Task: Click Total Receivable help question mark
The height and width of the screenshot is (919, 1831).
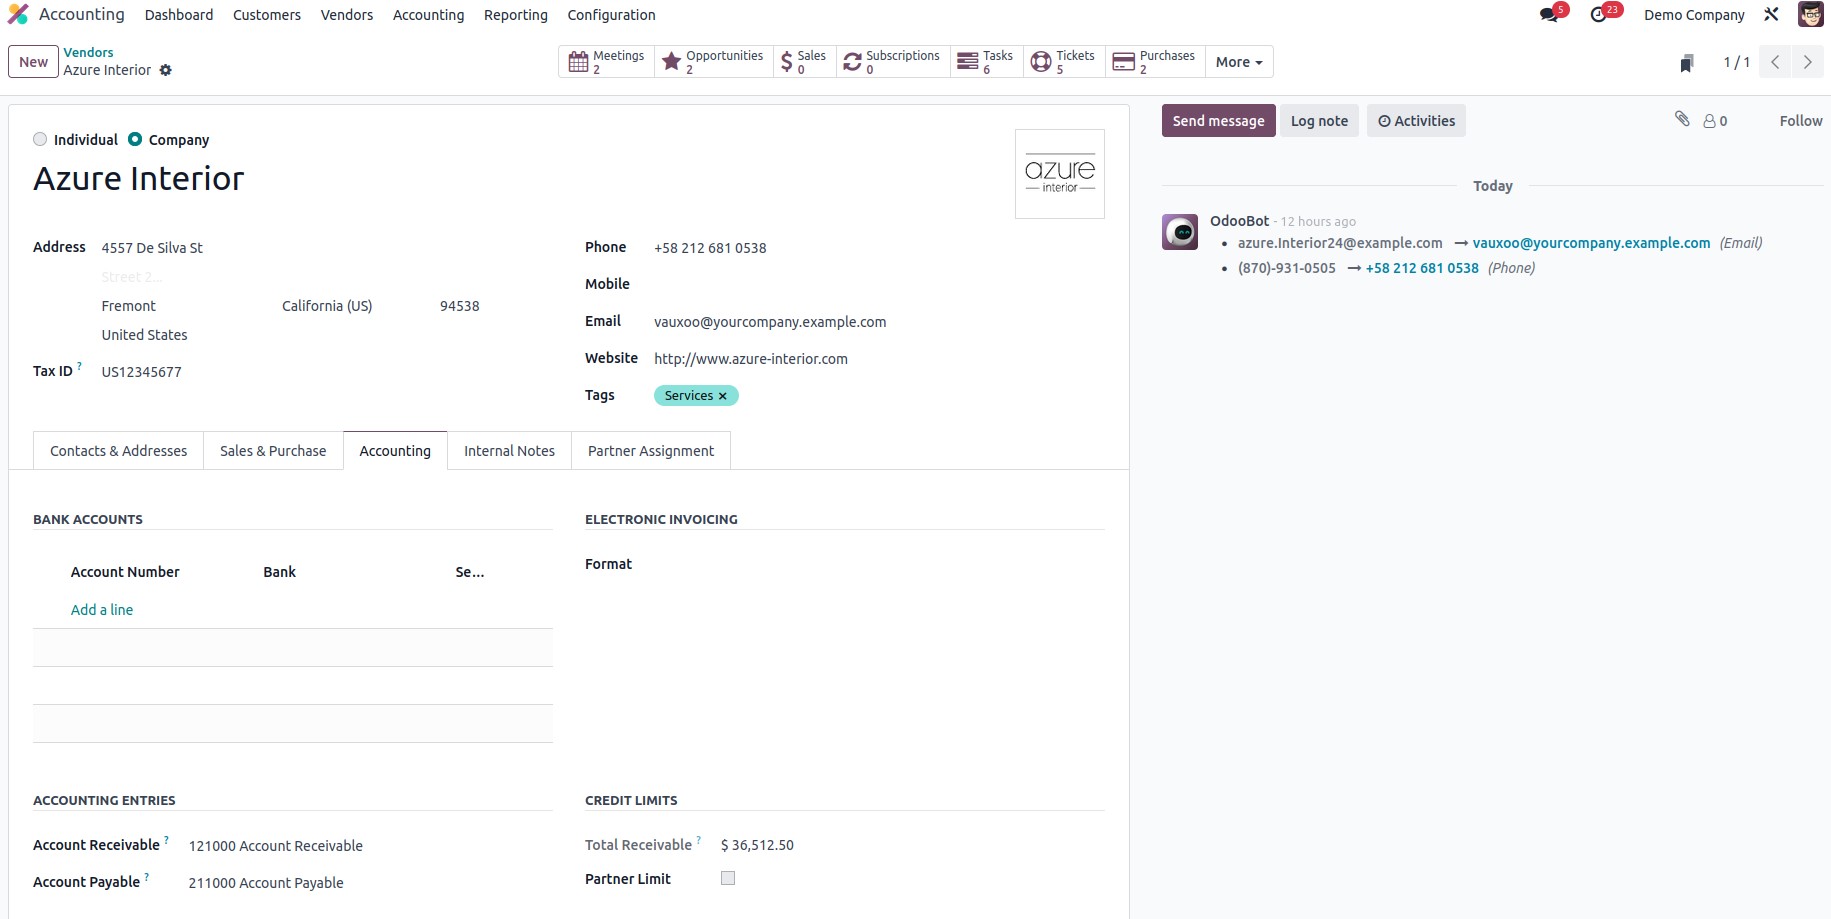Action: coord(698,840)
